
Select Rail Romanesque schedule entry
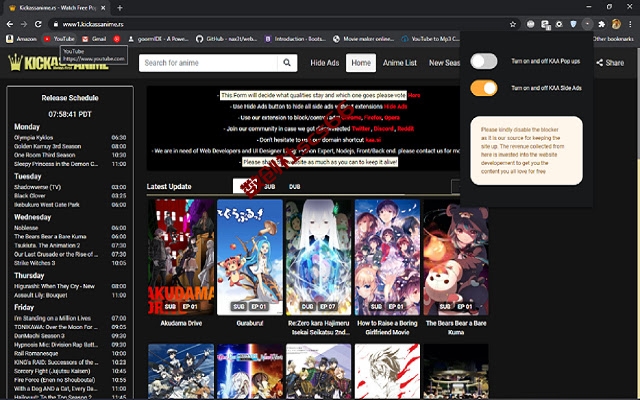[x=36, y=353]
